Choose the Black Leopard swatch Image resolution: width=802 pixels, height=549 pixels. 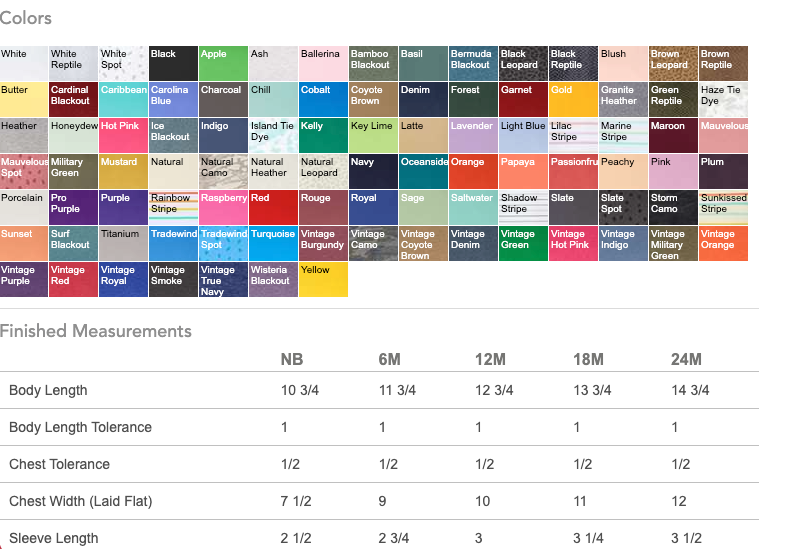click(x=524, y=63)
